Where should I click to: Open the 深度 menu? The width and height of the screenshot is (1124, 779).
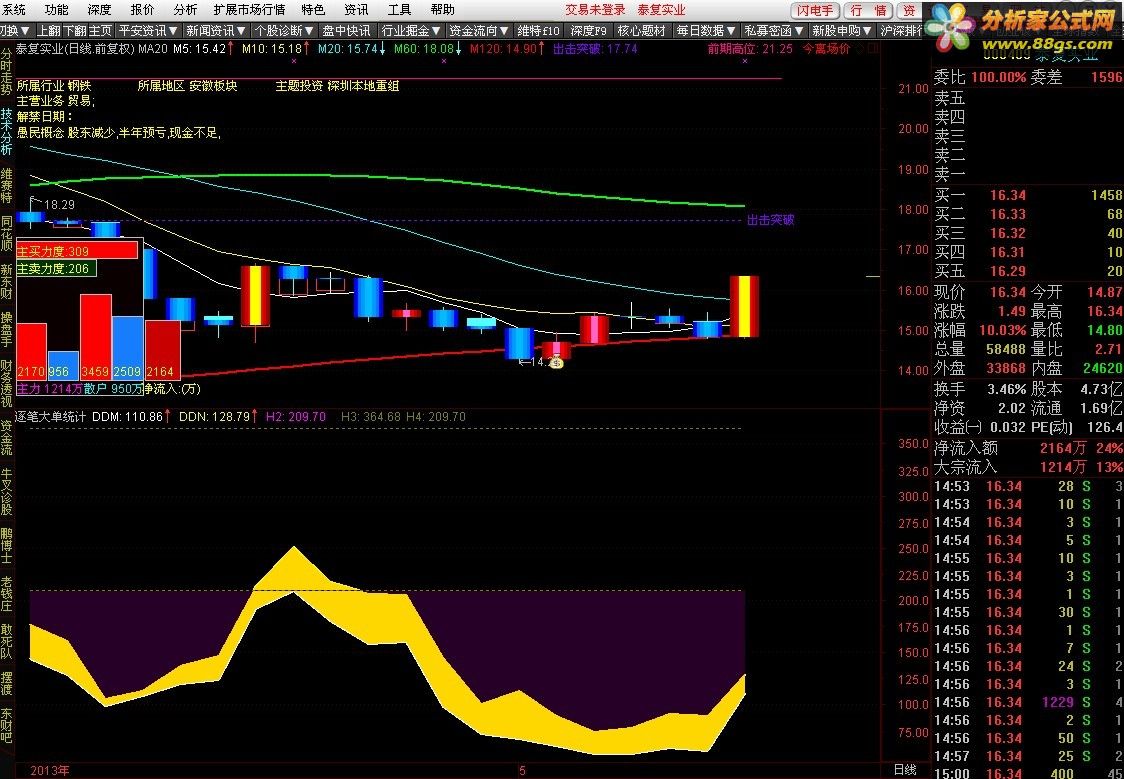point(100,10)
